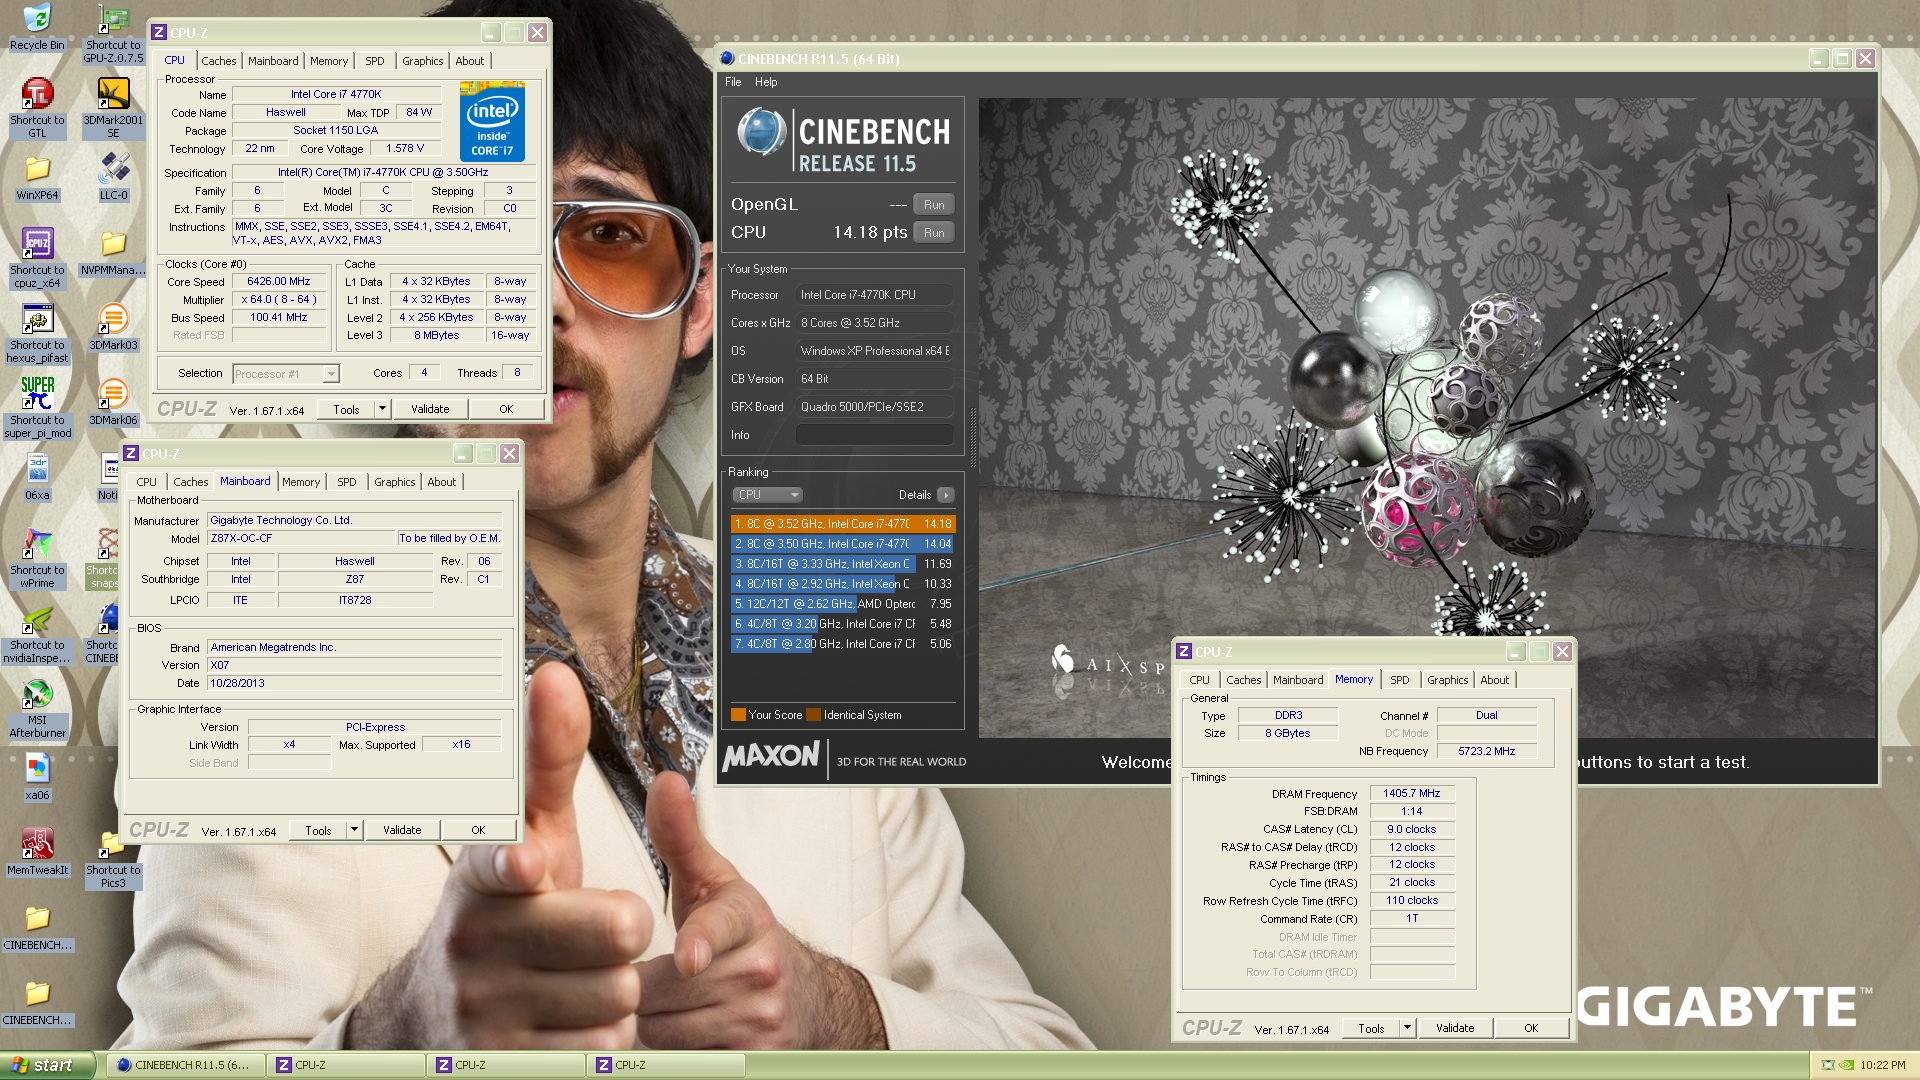Image resolution: width=1920 pixels, height=1080 pixels.
Task: Click OK in CPU-Z Mainboard window
Action: click(x=478, y=830)
